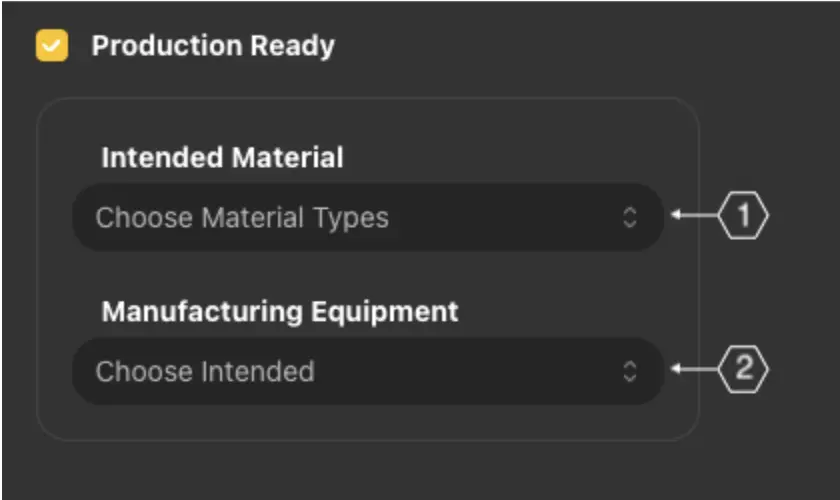The width and height of the screenshot is (840, 500).
Task: Open the Choose Intended dropdown
Action: click(367, 371)
